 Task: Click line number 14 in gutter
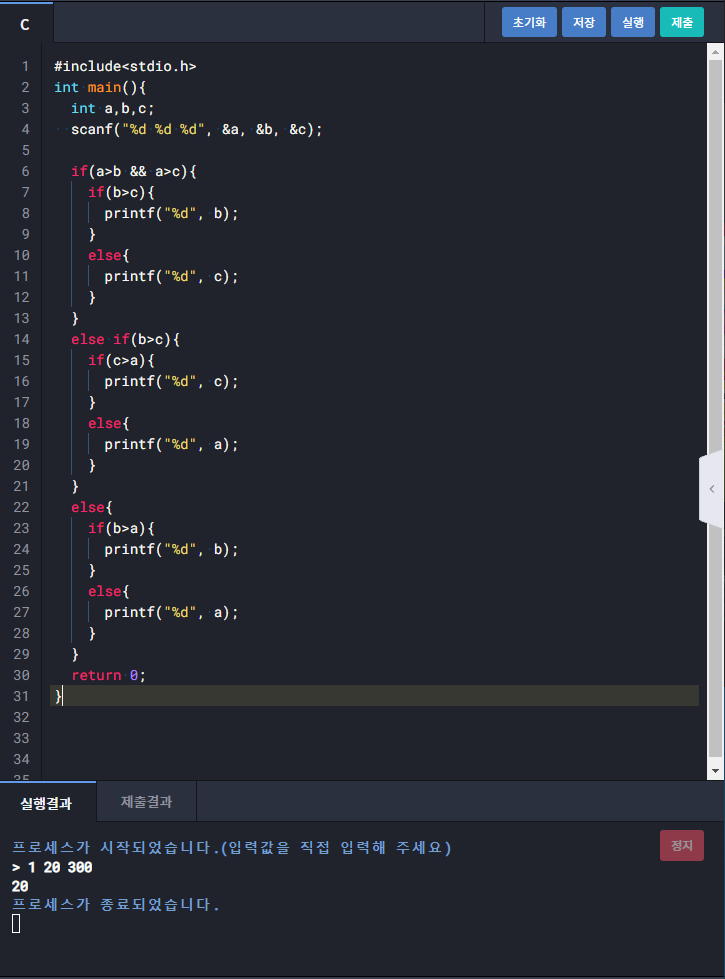coord(21,339)
